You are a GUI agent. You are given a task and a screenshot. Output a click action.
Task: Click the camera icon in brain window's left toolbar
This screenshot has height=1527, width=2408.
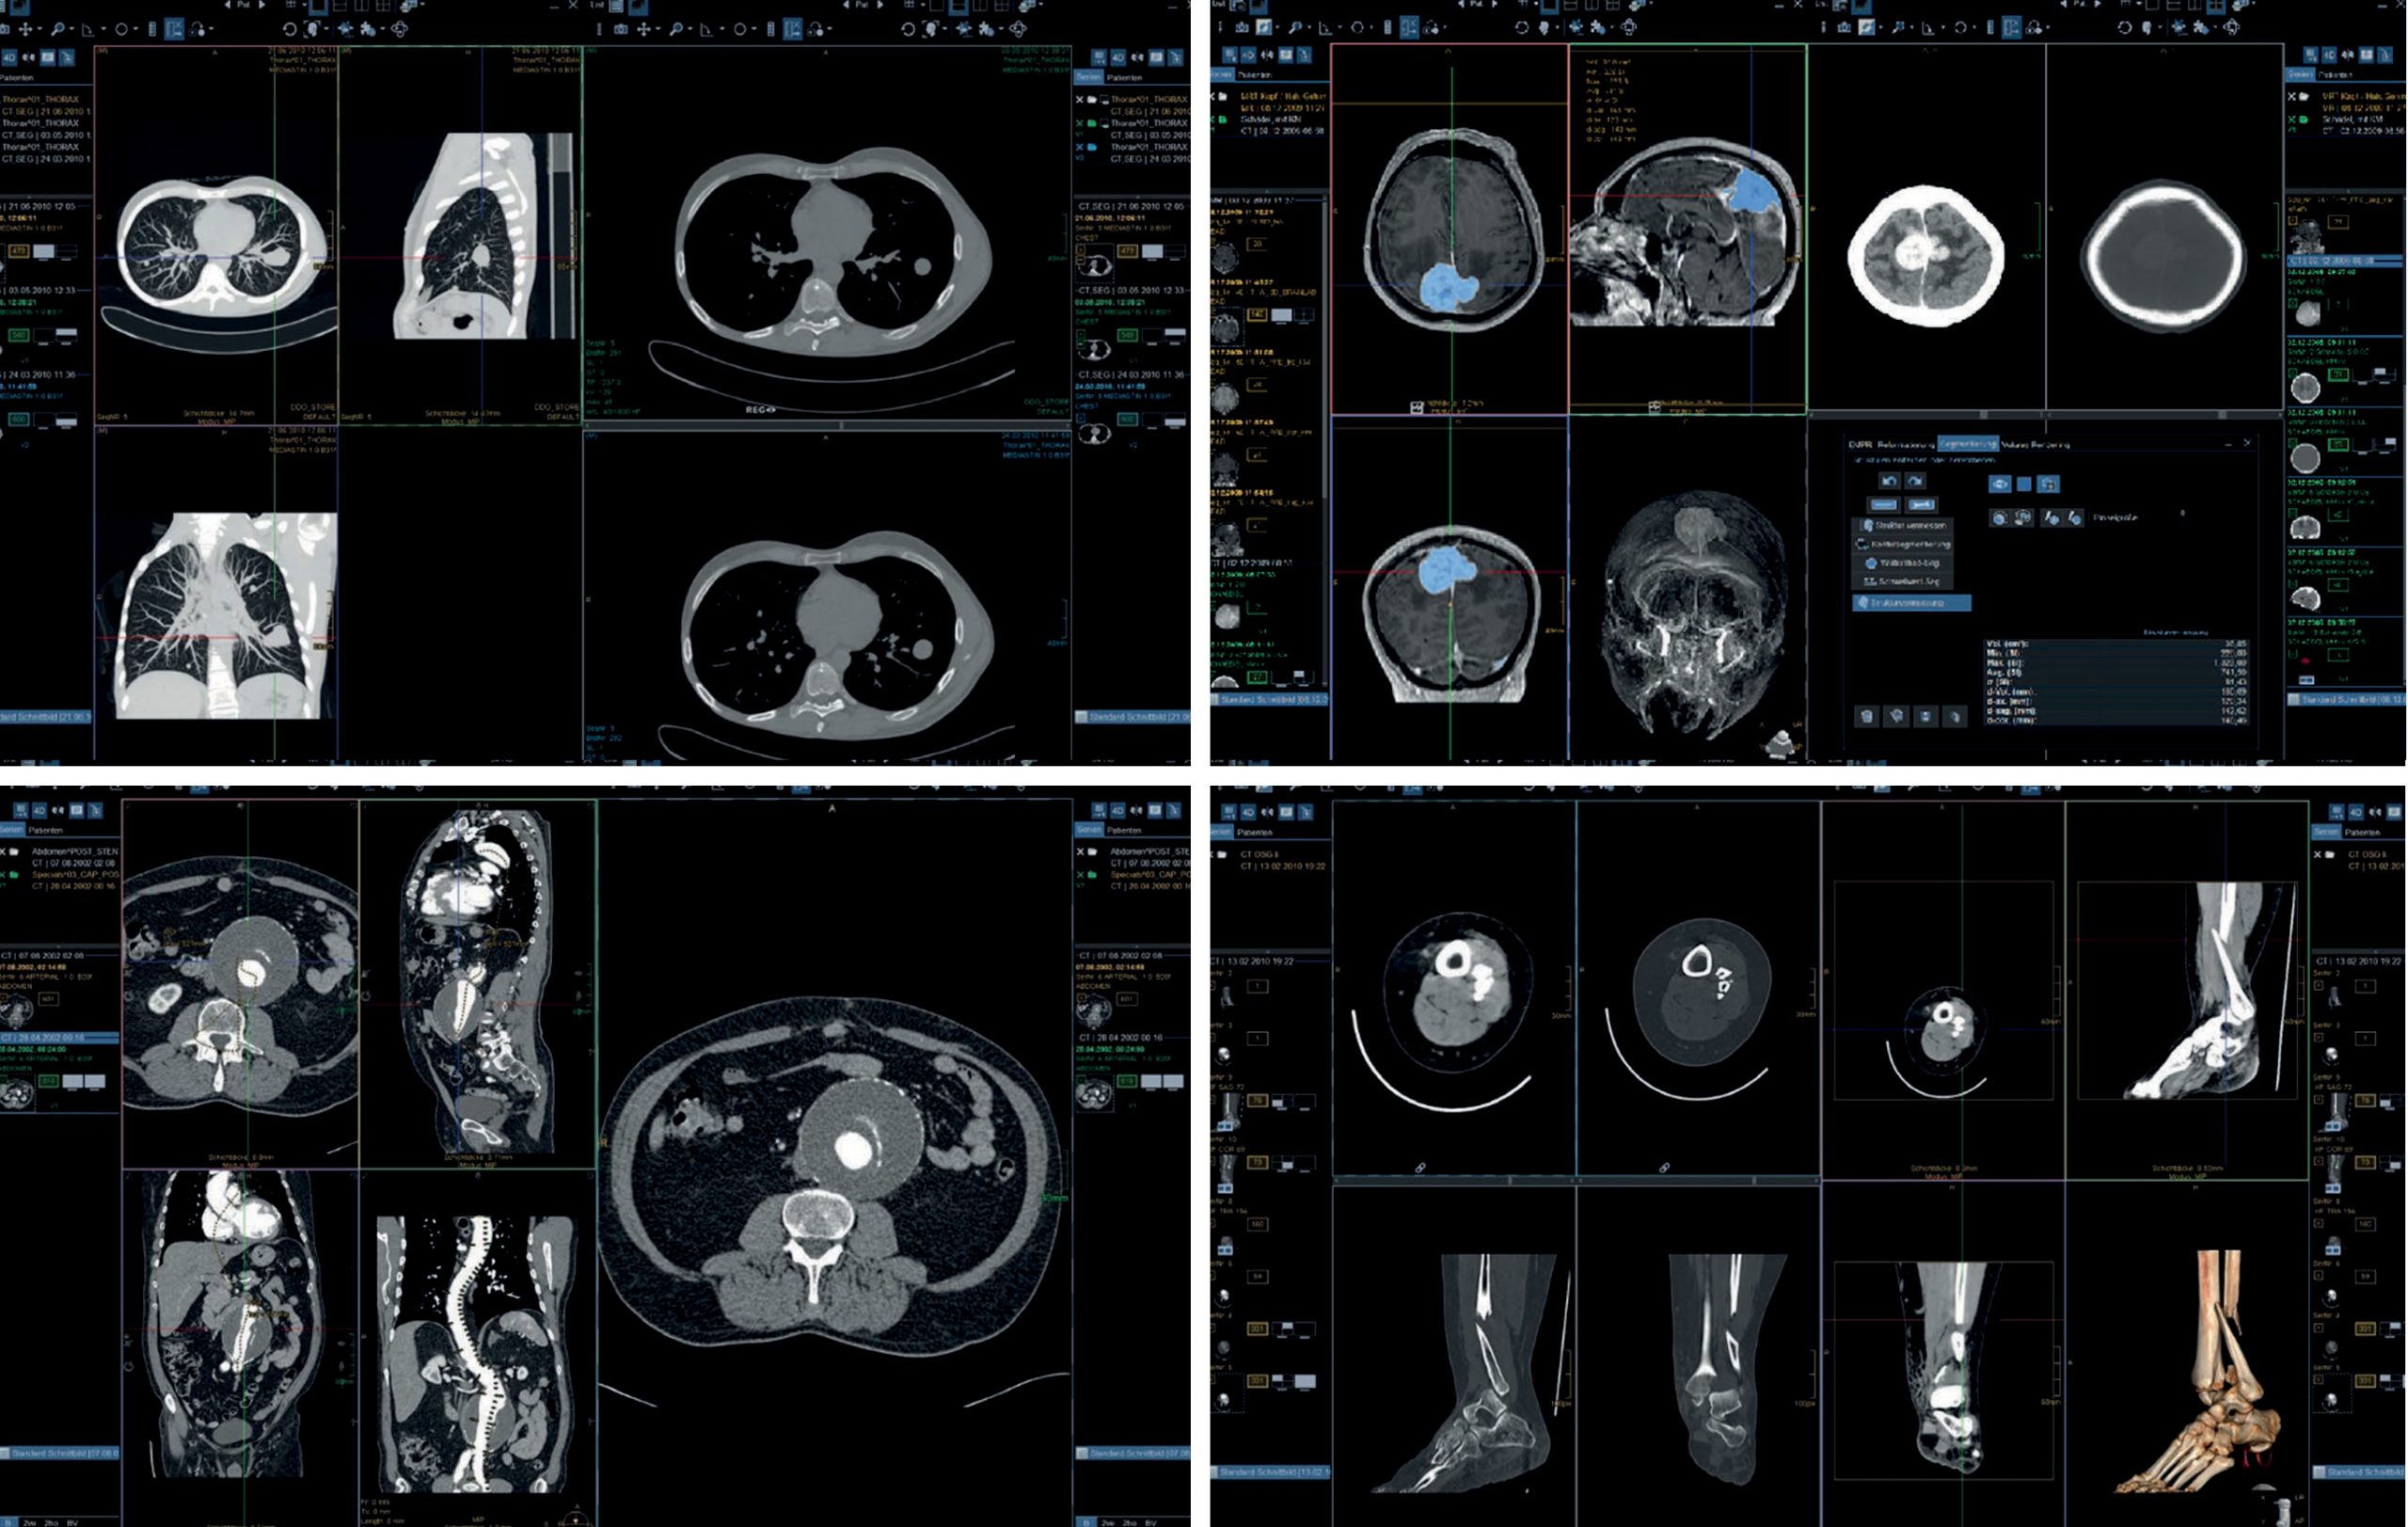(x=1242, y=27)
